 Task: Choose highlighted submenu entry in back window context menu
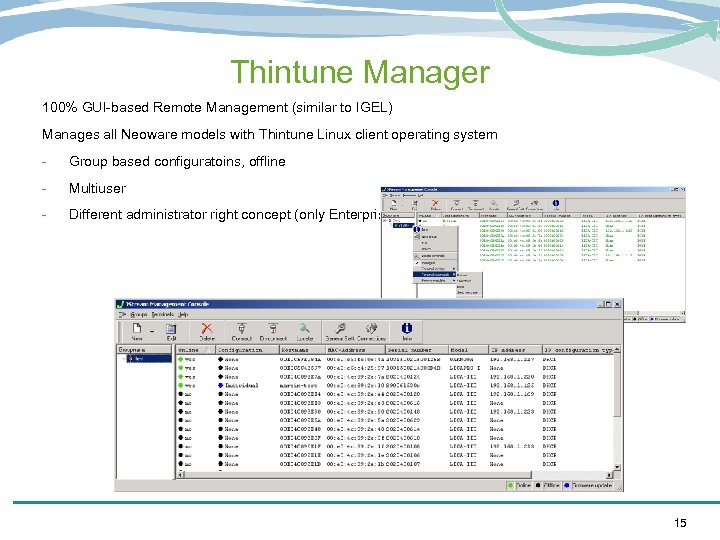pyautogui.click(x=435, y=274)
